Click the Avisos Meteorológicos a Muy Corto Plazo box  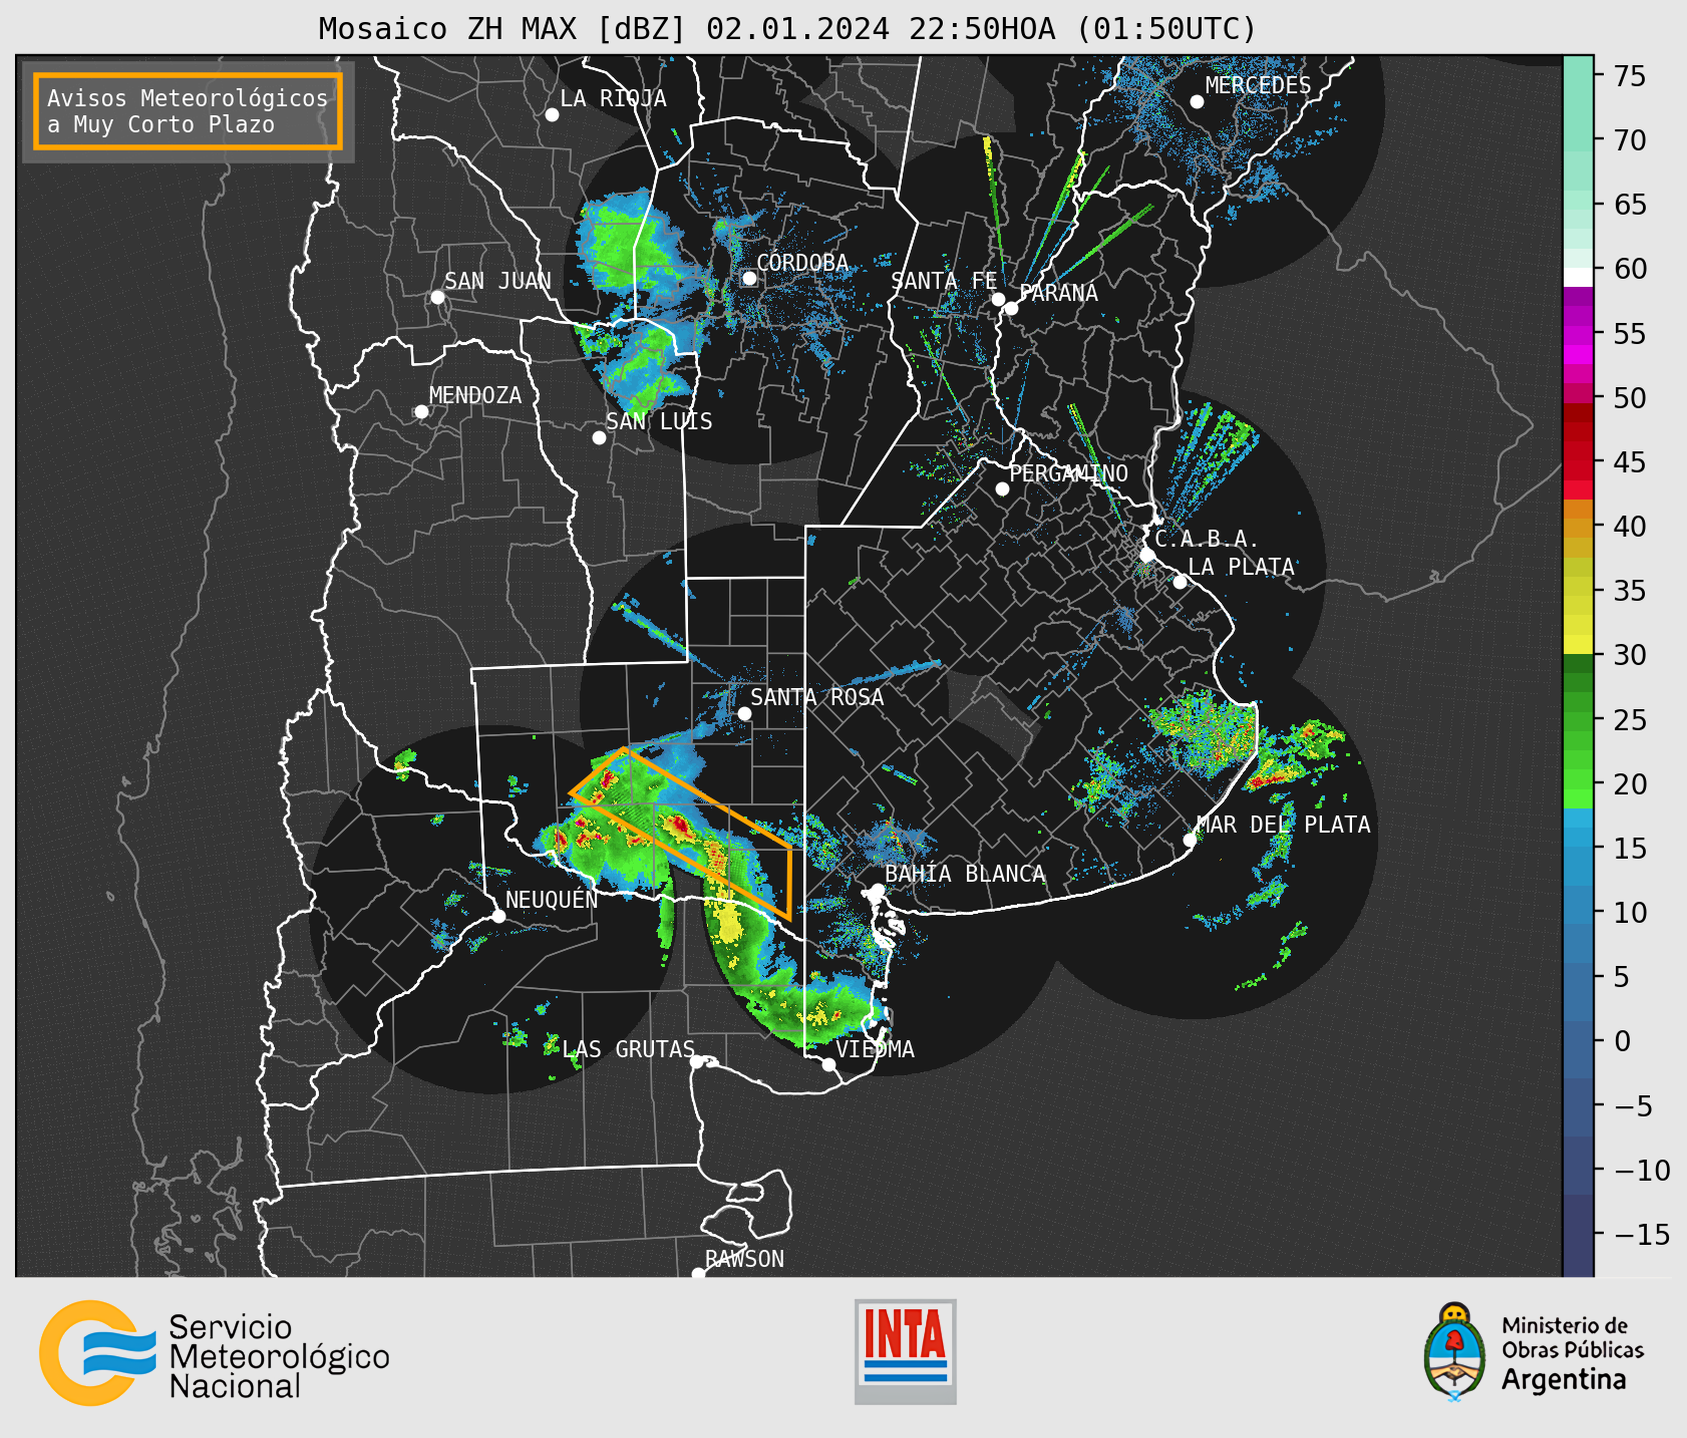coord(188,111)
